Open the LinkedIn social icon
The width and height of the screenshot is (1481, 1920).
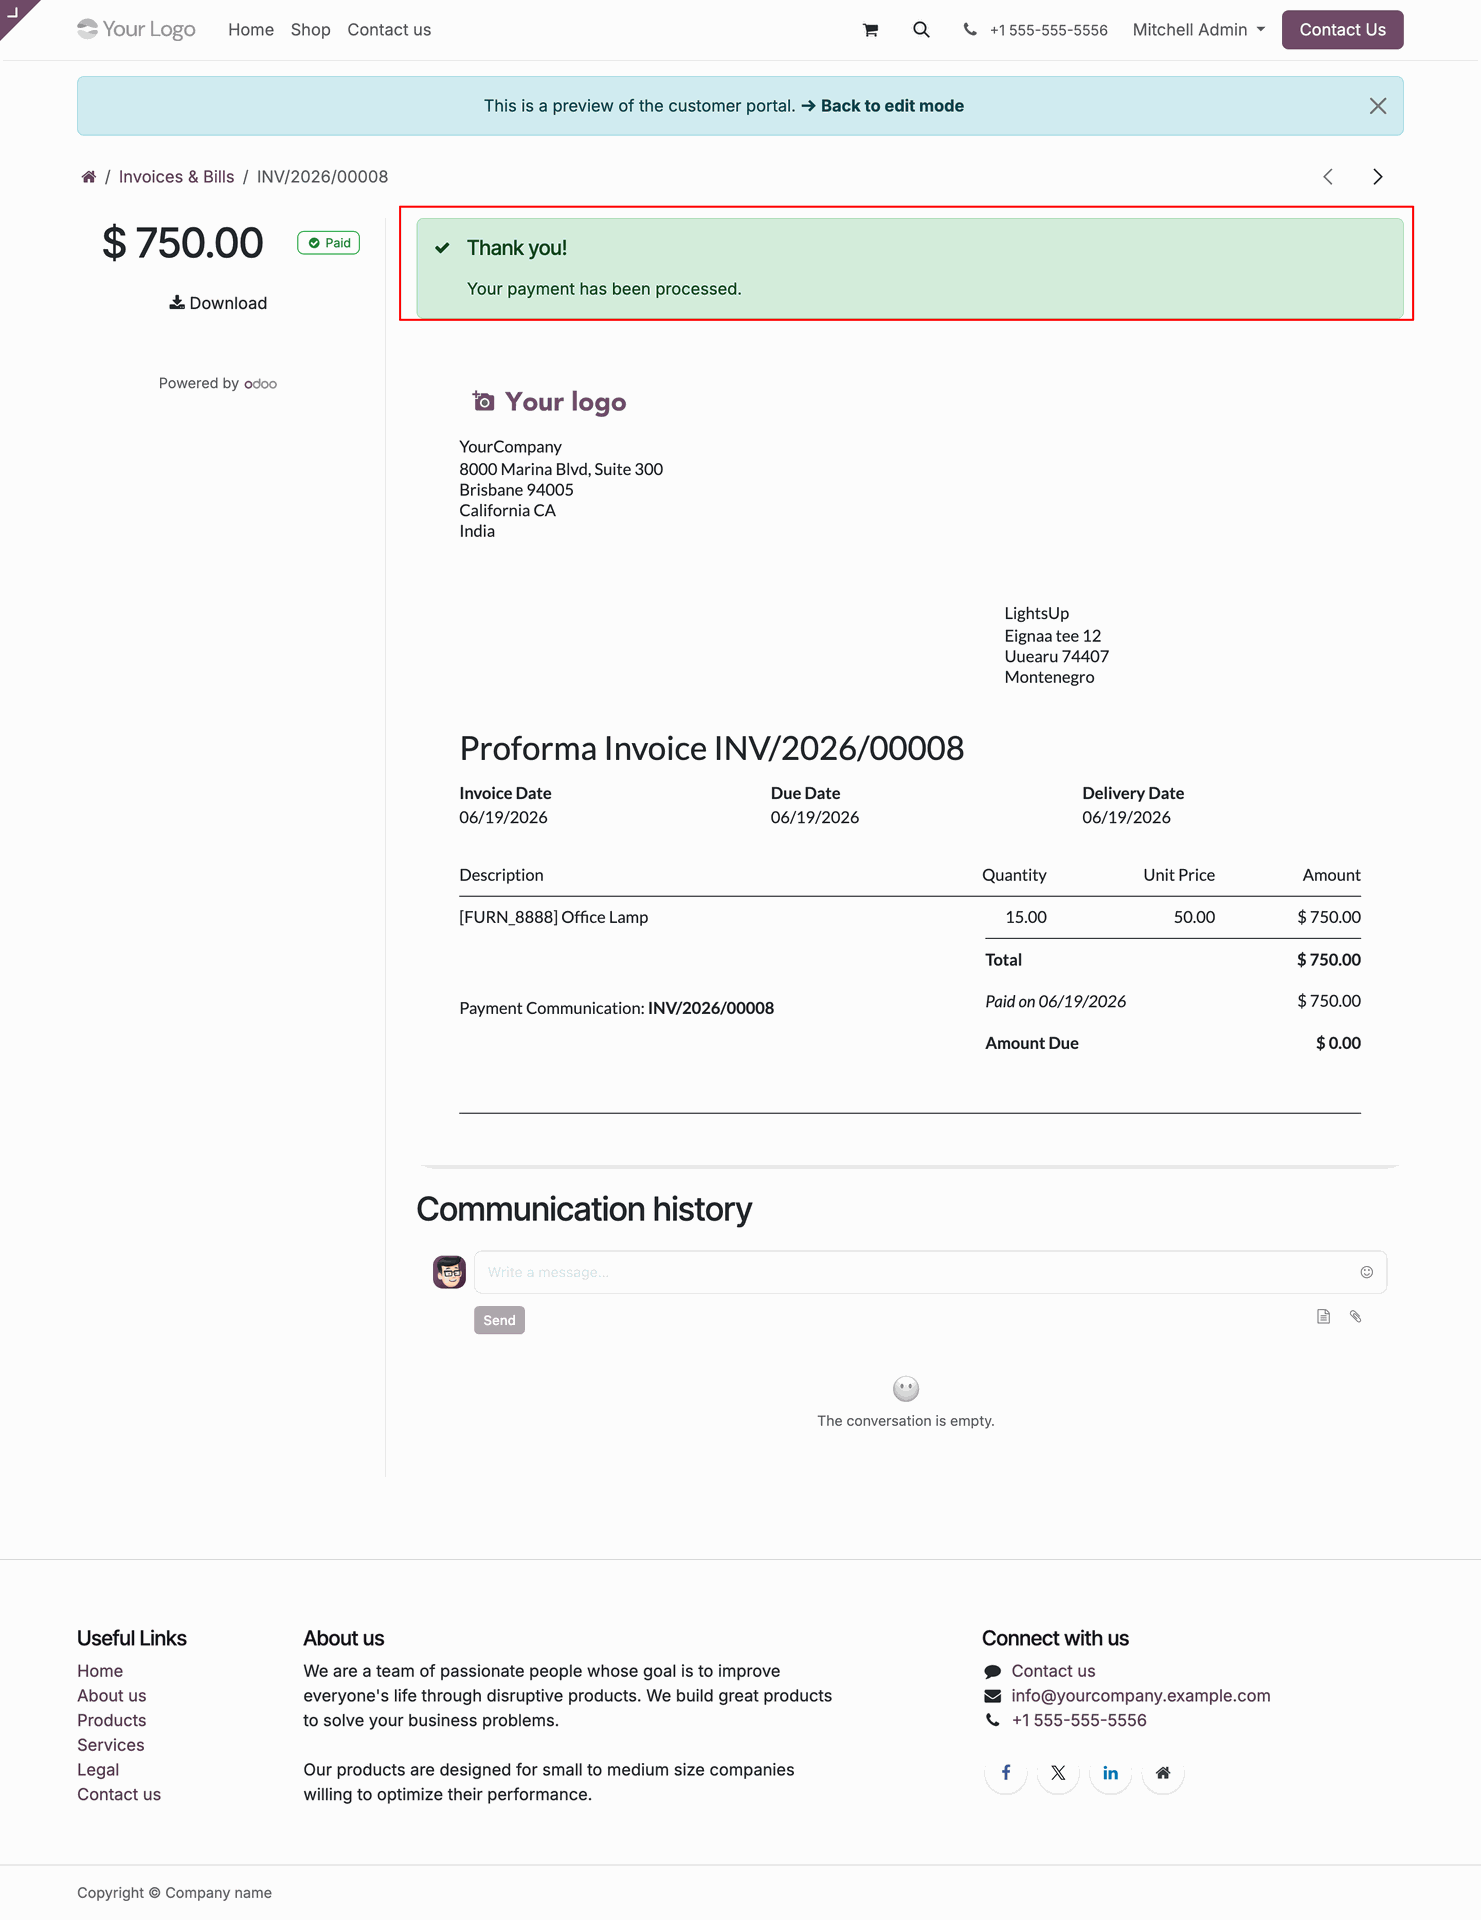(x=1110, y=1773)
